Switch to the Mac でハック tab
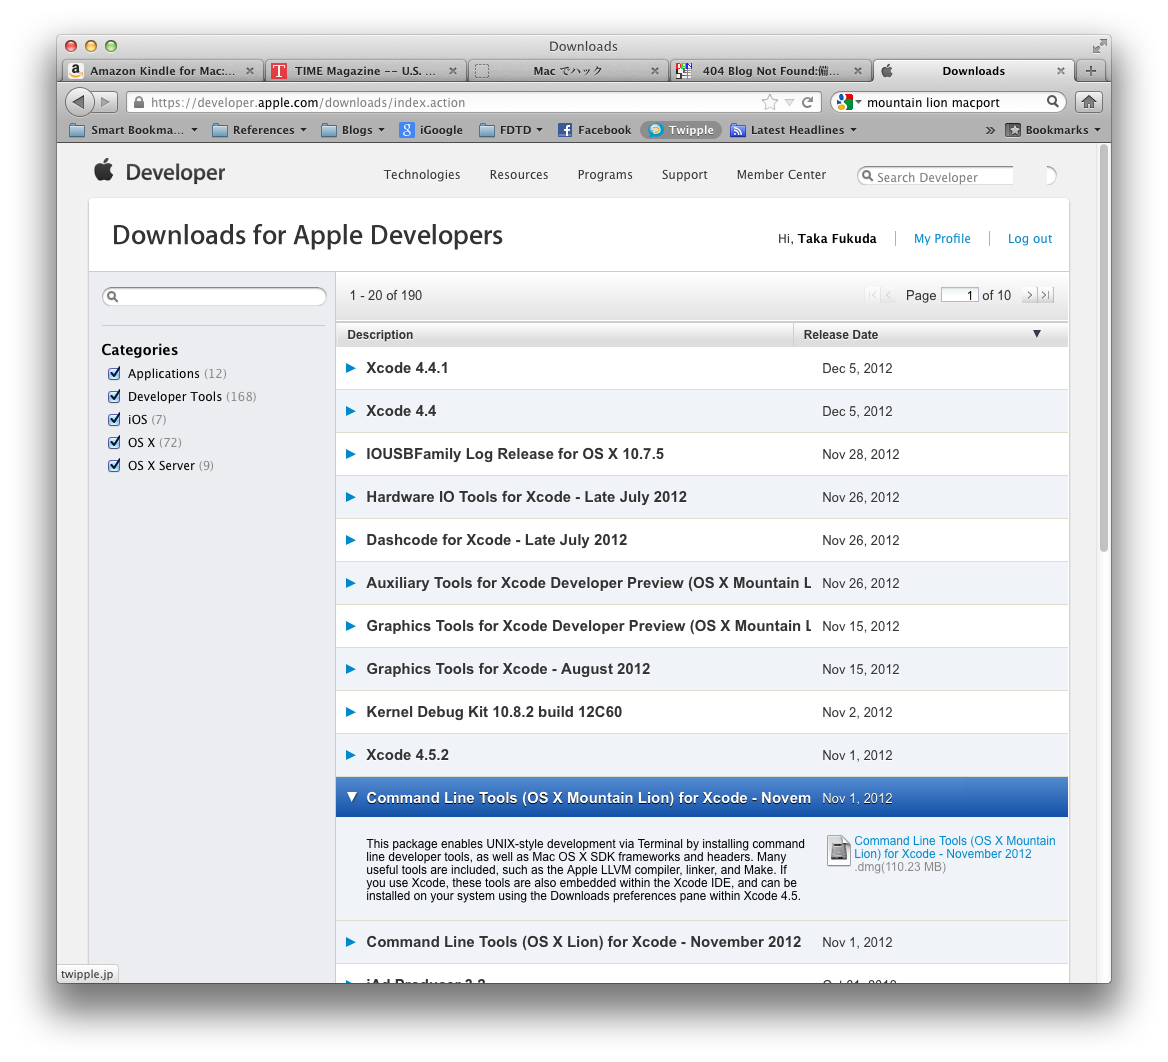 568,71
